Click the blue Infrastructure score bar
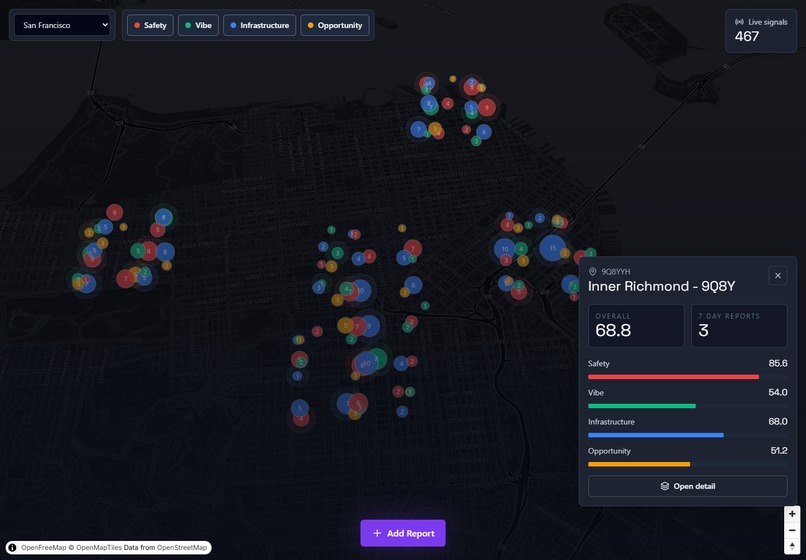Viewport: 806px width, 560px height. pos(656,435)
